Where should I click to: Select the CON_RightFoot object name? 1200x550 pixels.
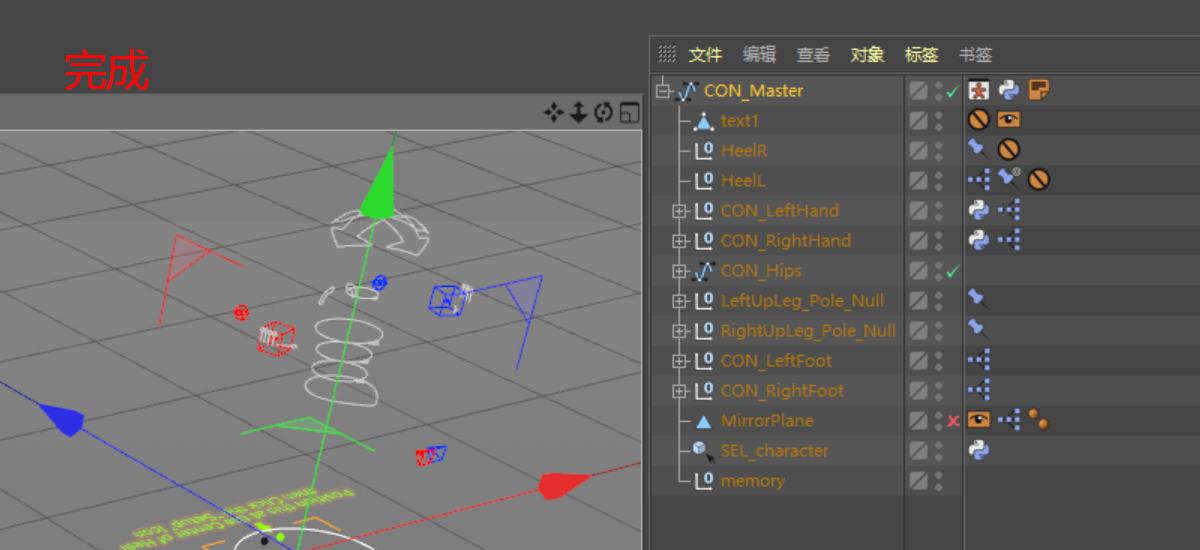pos(782,391)
